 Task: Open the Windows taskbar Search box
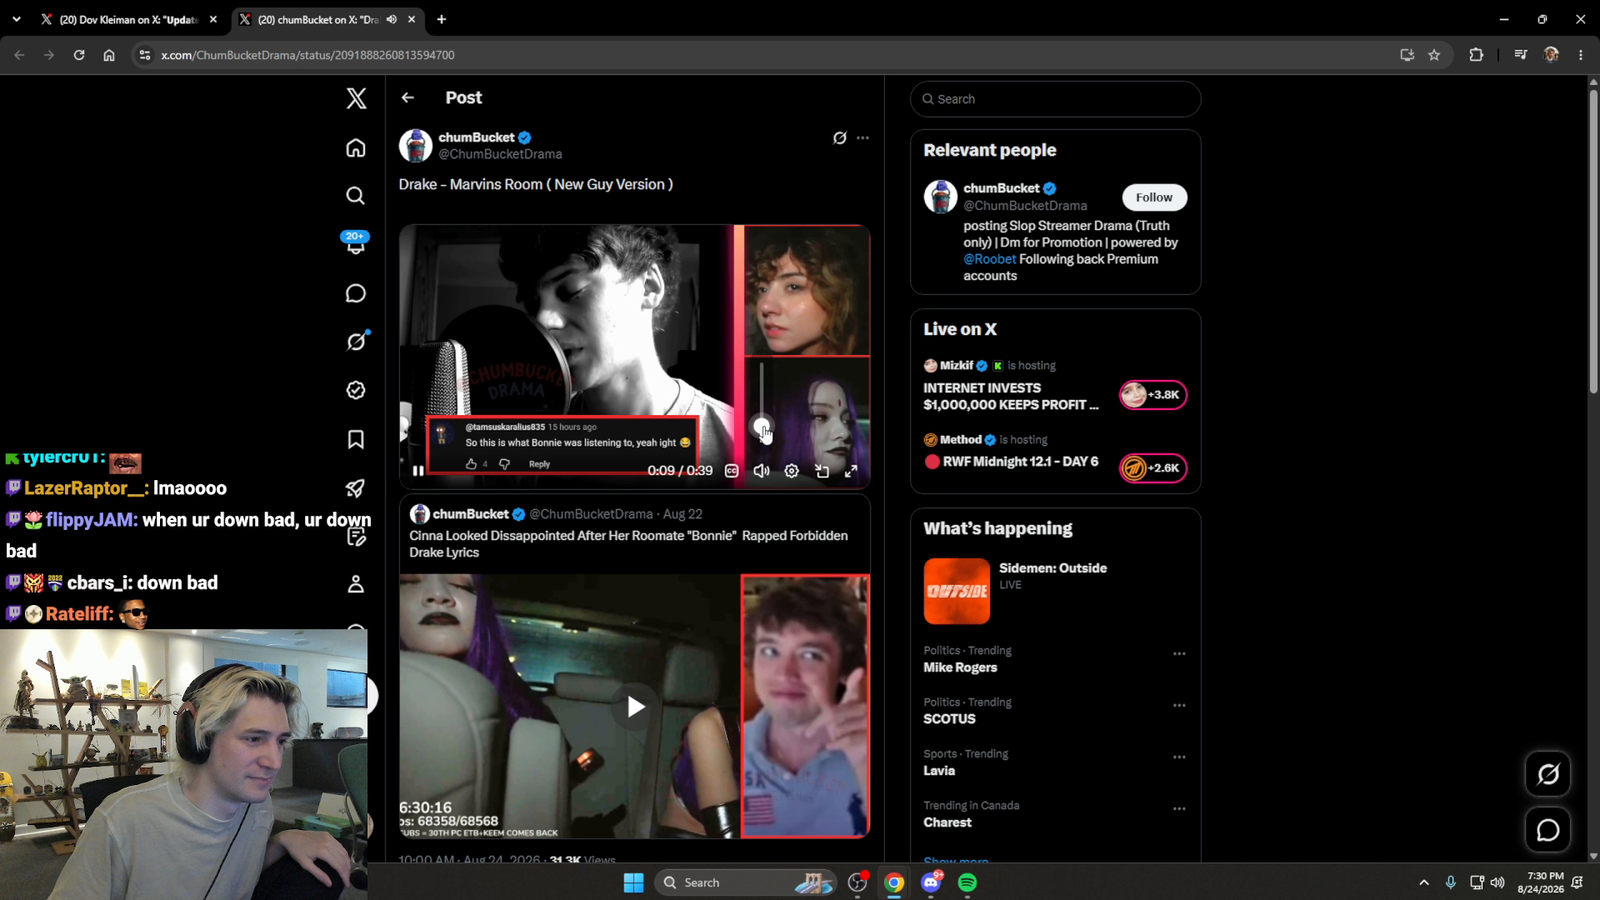coord(745,882)
